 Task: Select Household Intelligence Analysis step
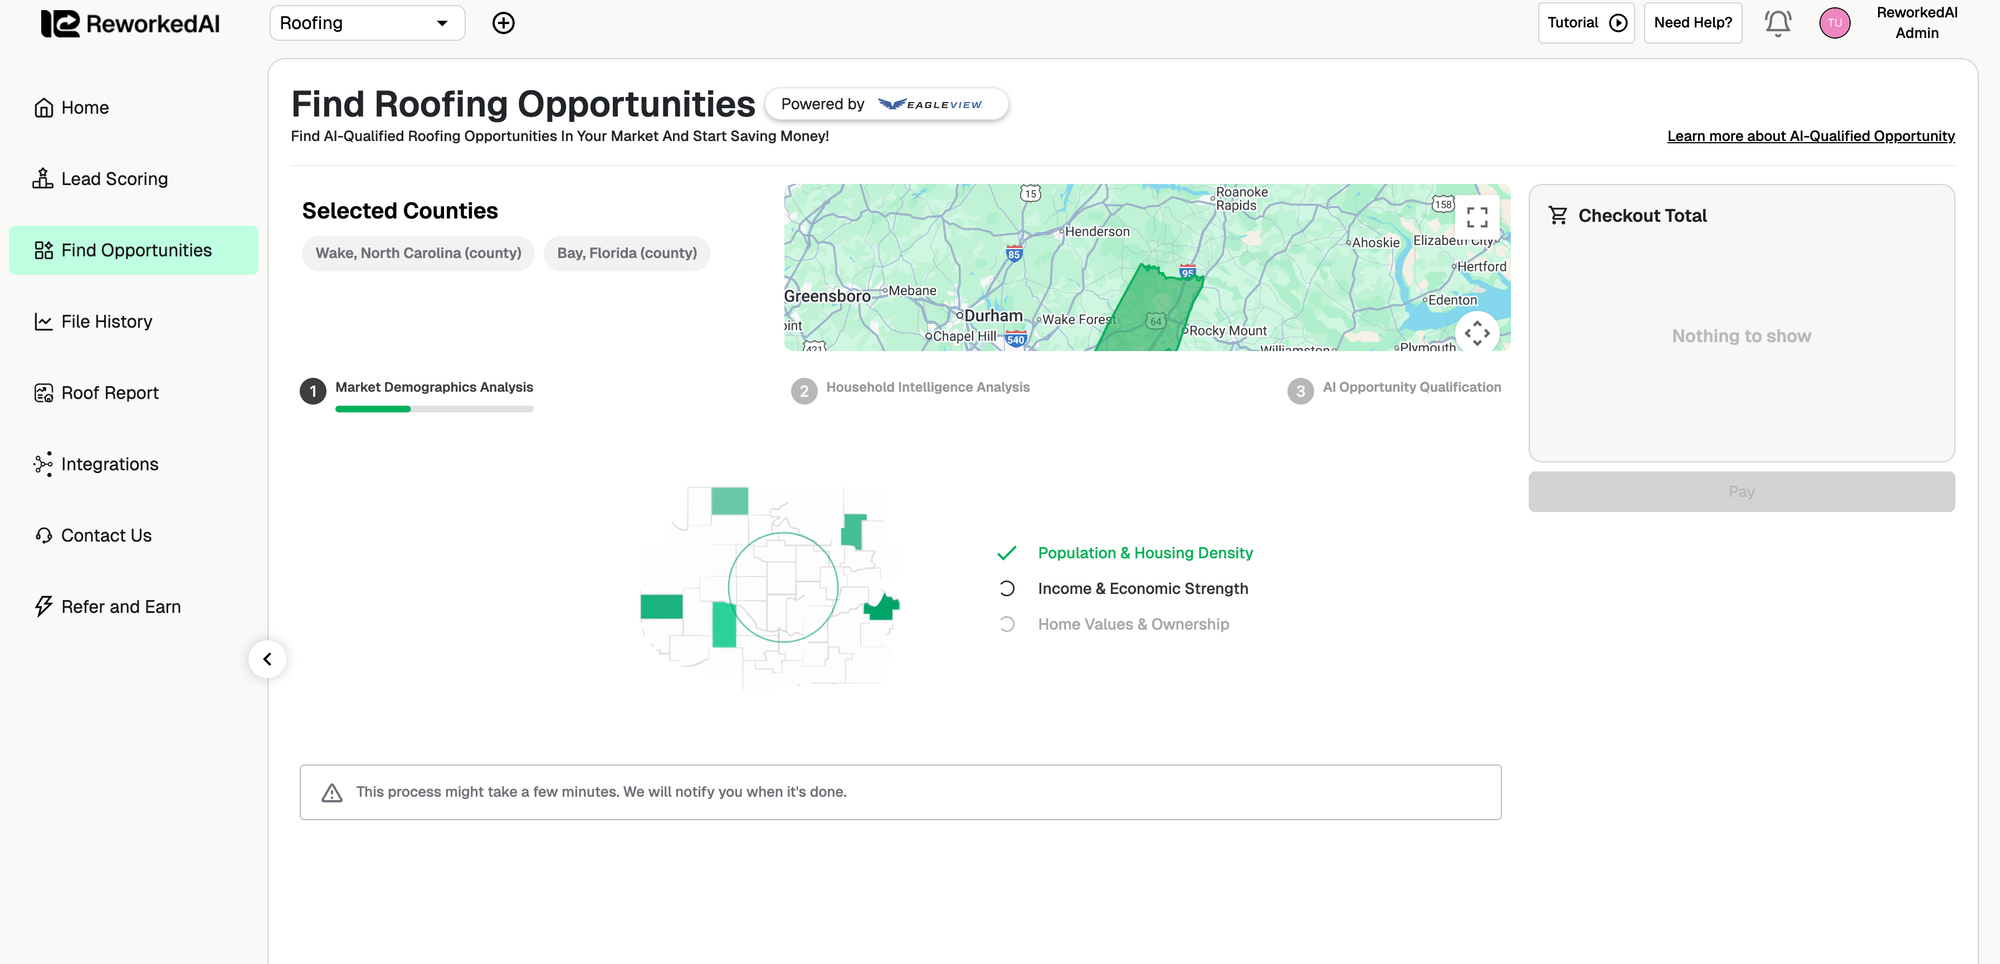click(x=926, y=388)
